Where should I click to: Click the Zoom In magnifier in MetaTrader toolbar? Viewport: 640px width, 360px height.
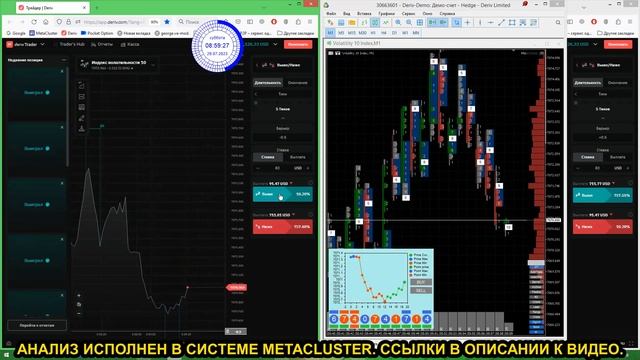(x=398, y=23)
